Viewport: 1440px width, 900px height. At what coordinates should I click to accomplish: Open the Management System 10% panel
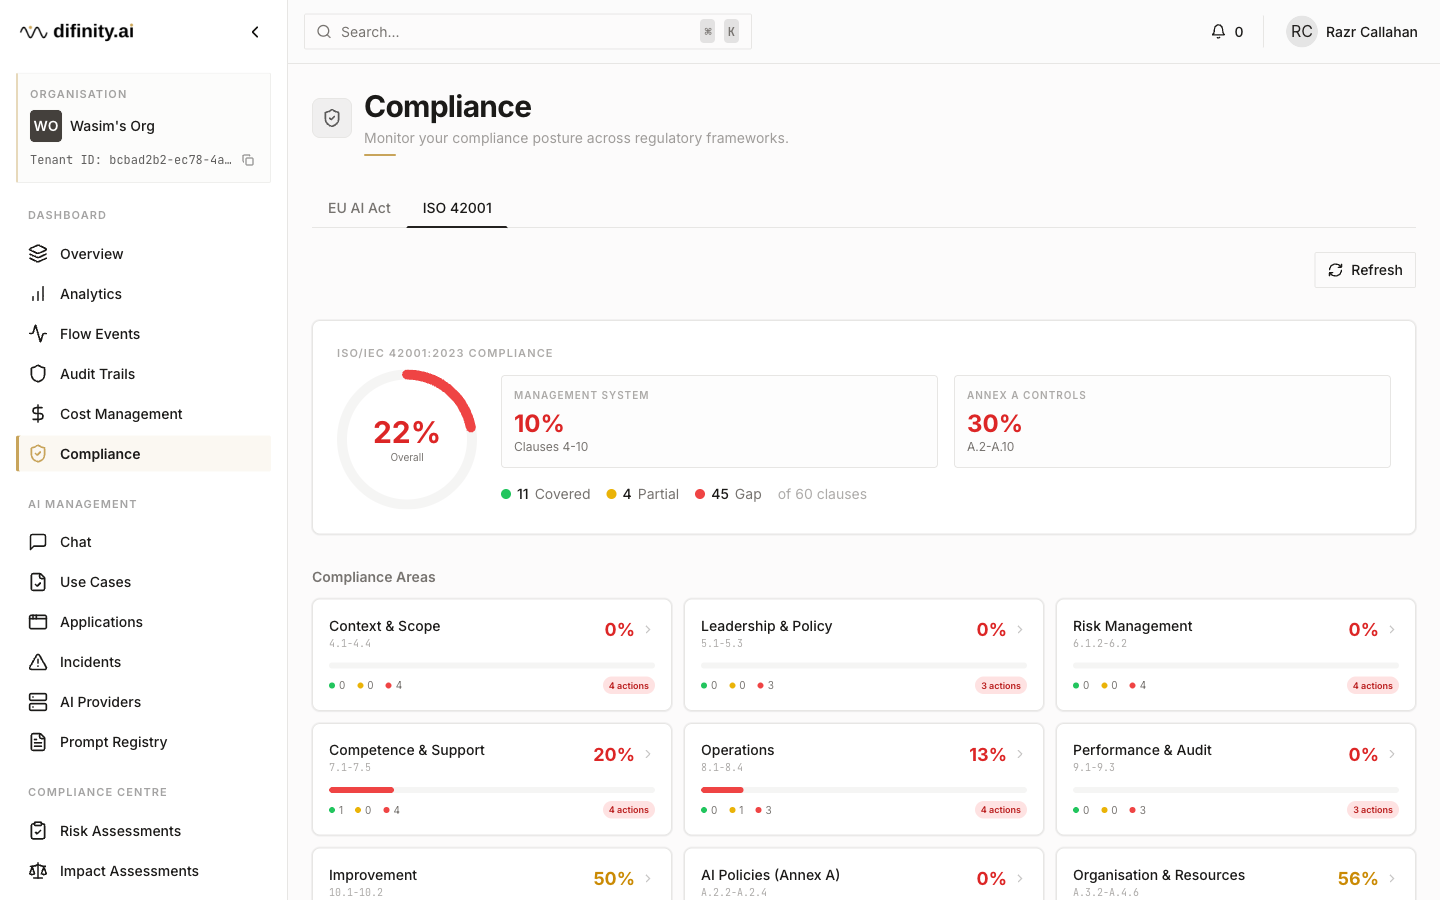(719, 422)
